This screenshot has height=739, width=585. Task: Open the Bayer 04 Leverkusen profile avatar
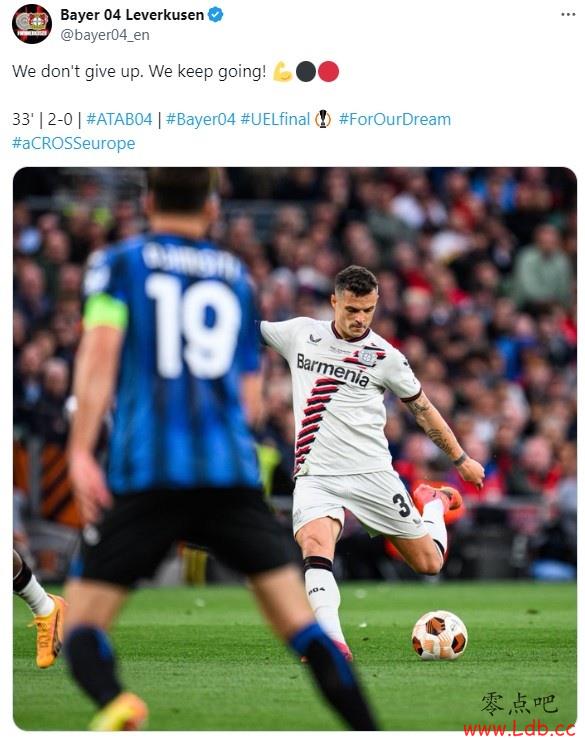point(32,24)
